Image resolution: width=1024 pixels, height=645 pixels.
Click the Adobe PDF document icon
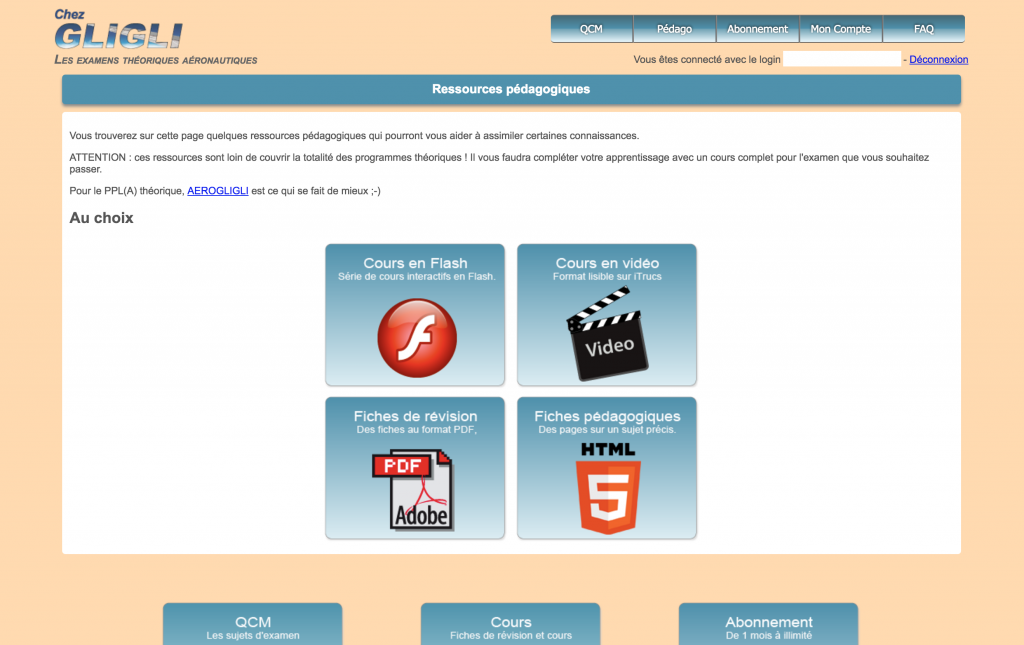[414, 489]
